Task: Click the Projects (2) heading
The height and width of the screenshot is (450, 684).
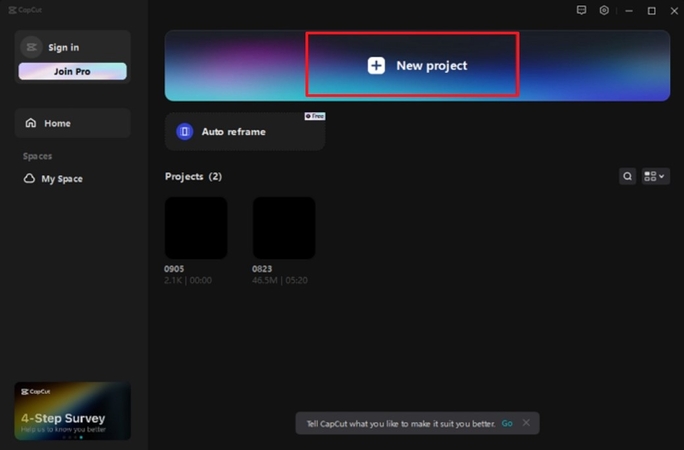Action: point(193,177)
